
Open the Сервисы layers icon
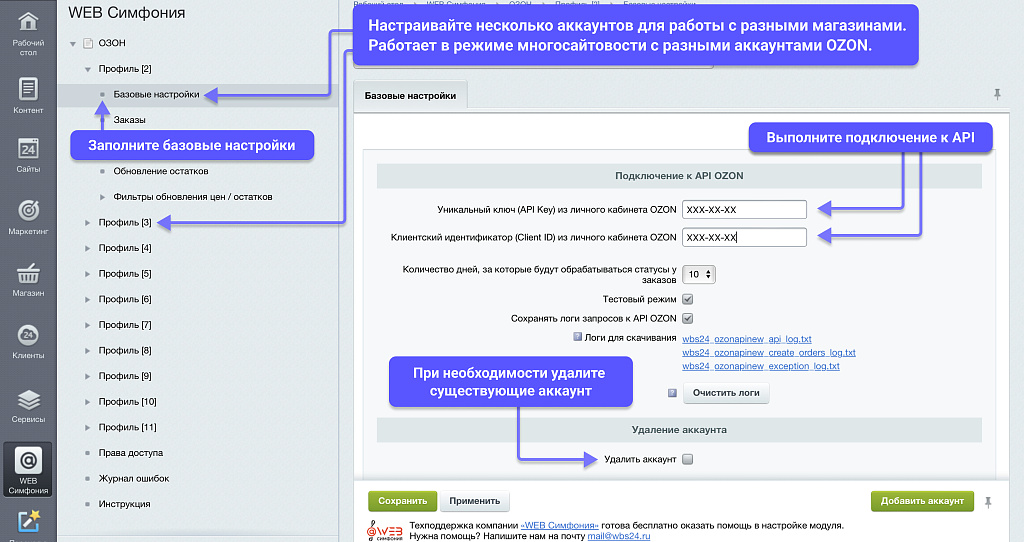28,405
